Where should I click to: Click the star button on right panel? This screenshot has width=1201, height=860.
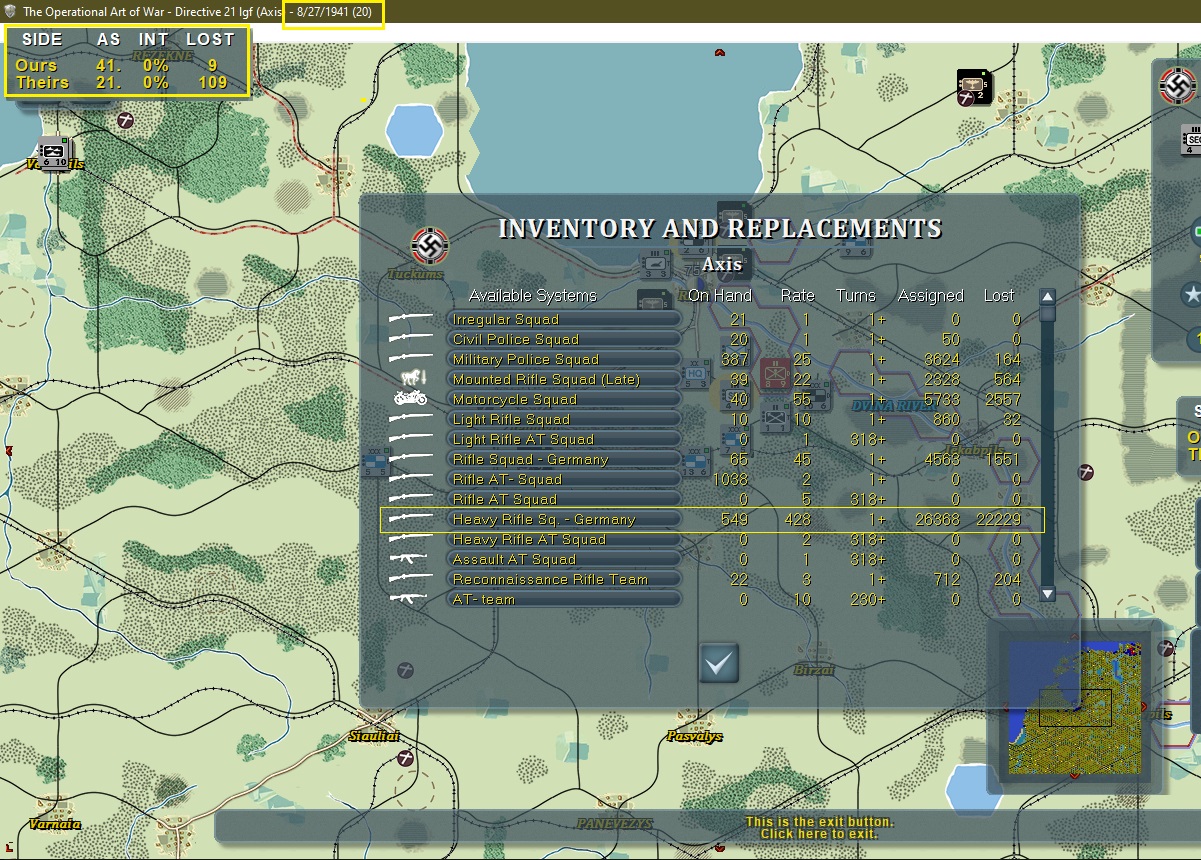point(1190,295)
